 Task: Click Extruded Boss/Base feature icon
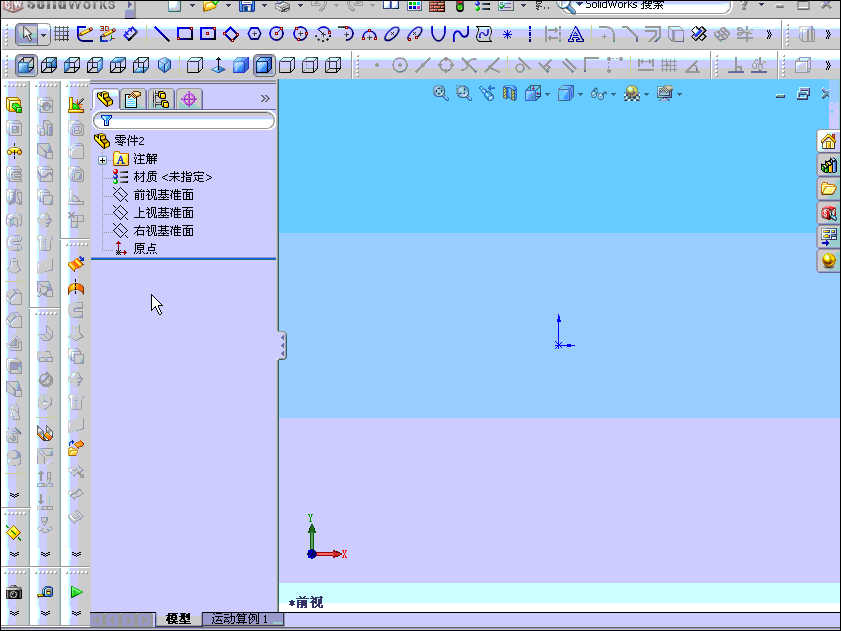(14, 105)
